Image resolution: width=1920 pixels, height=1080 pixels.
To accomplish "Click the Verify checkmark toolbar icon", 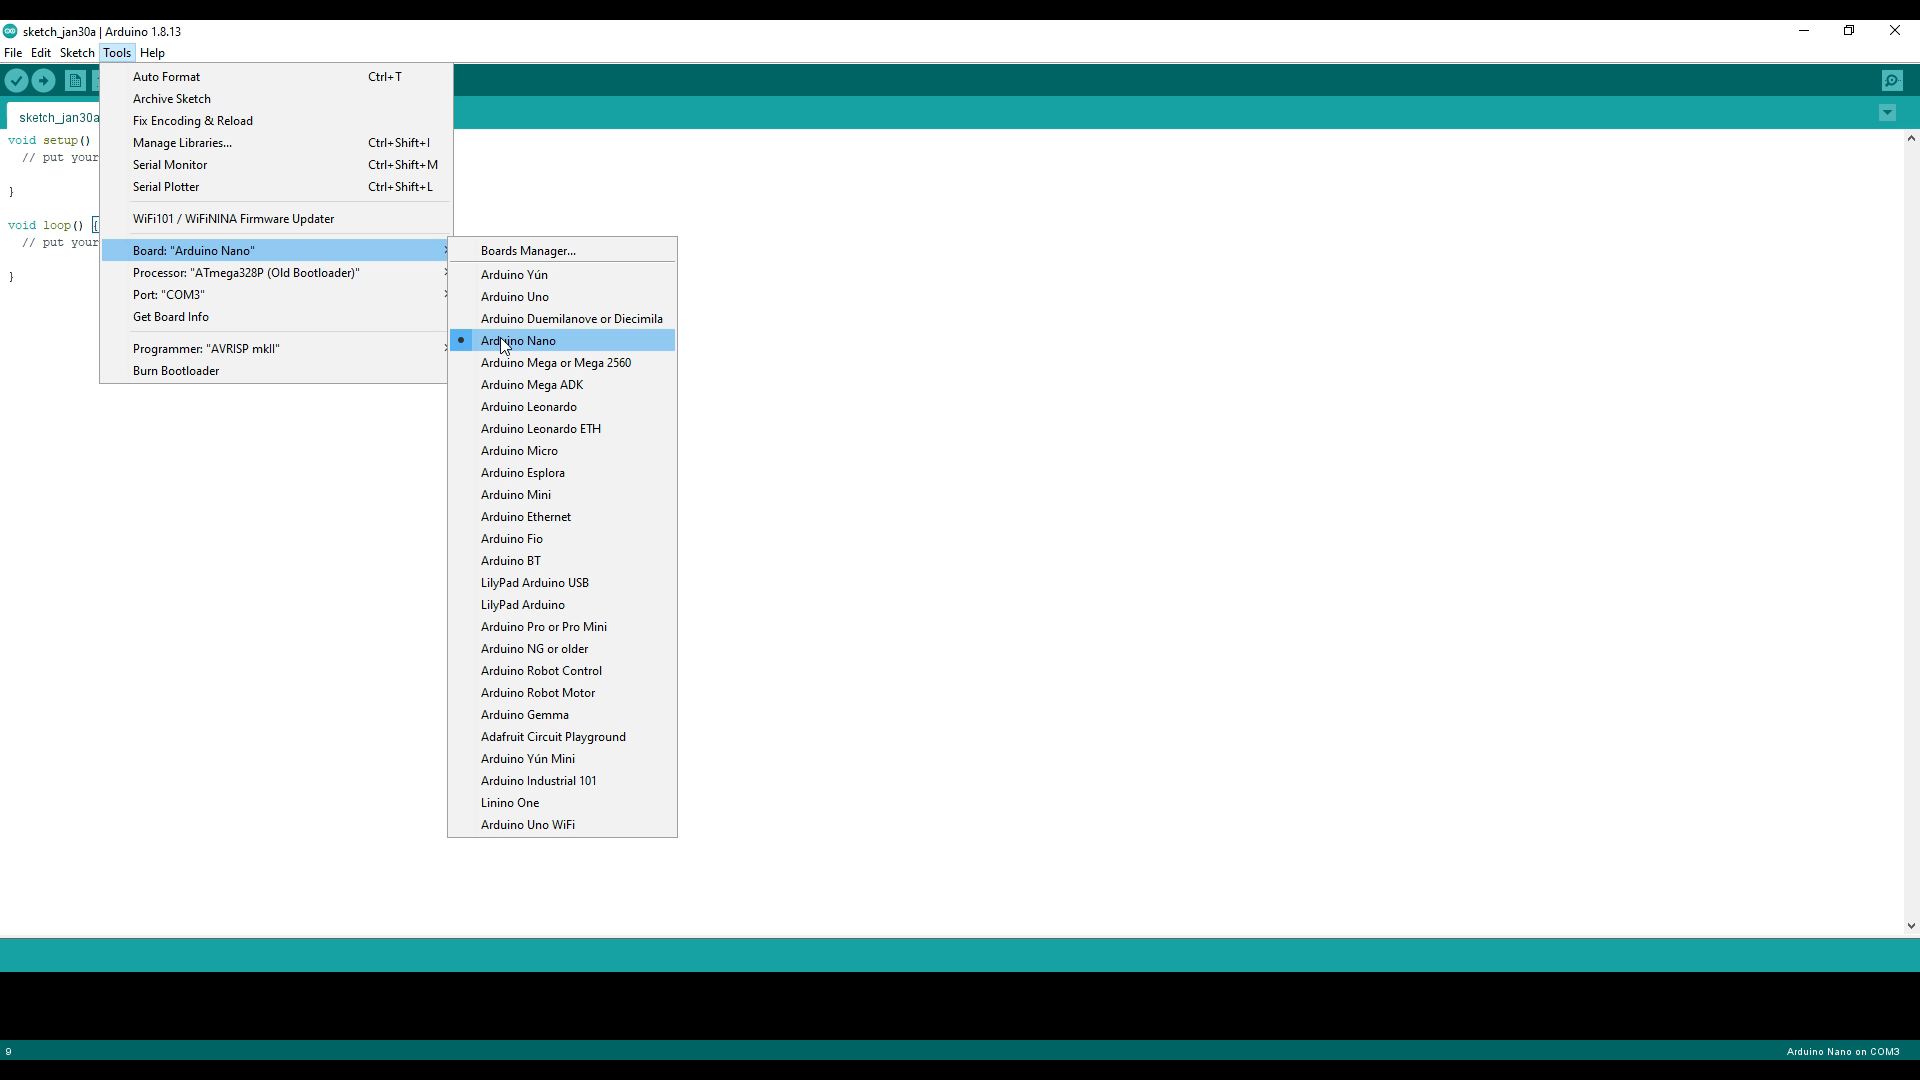I will point(17,81).
